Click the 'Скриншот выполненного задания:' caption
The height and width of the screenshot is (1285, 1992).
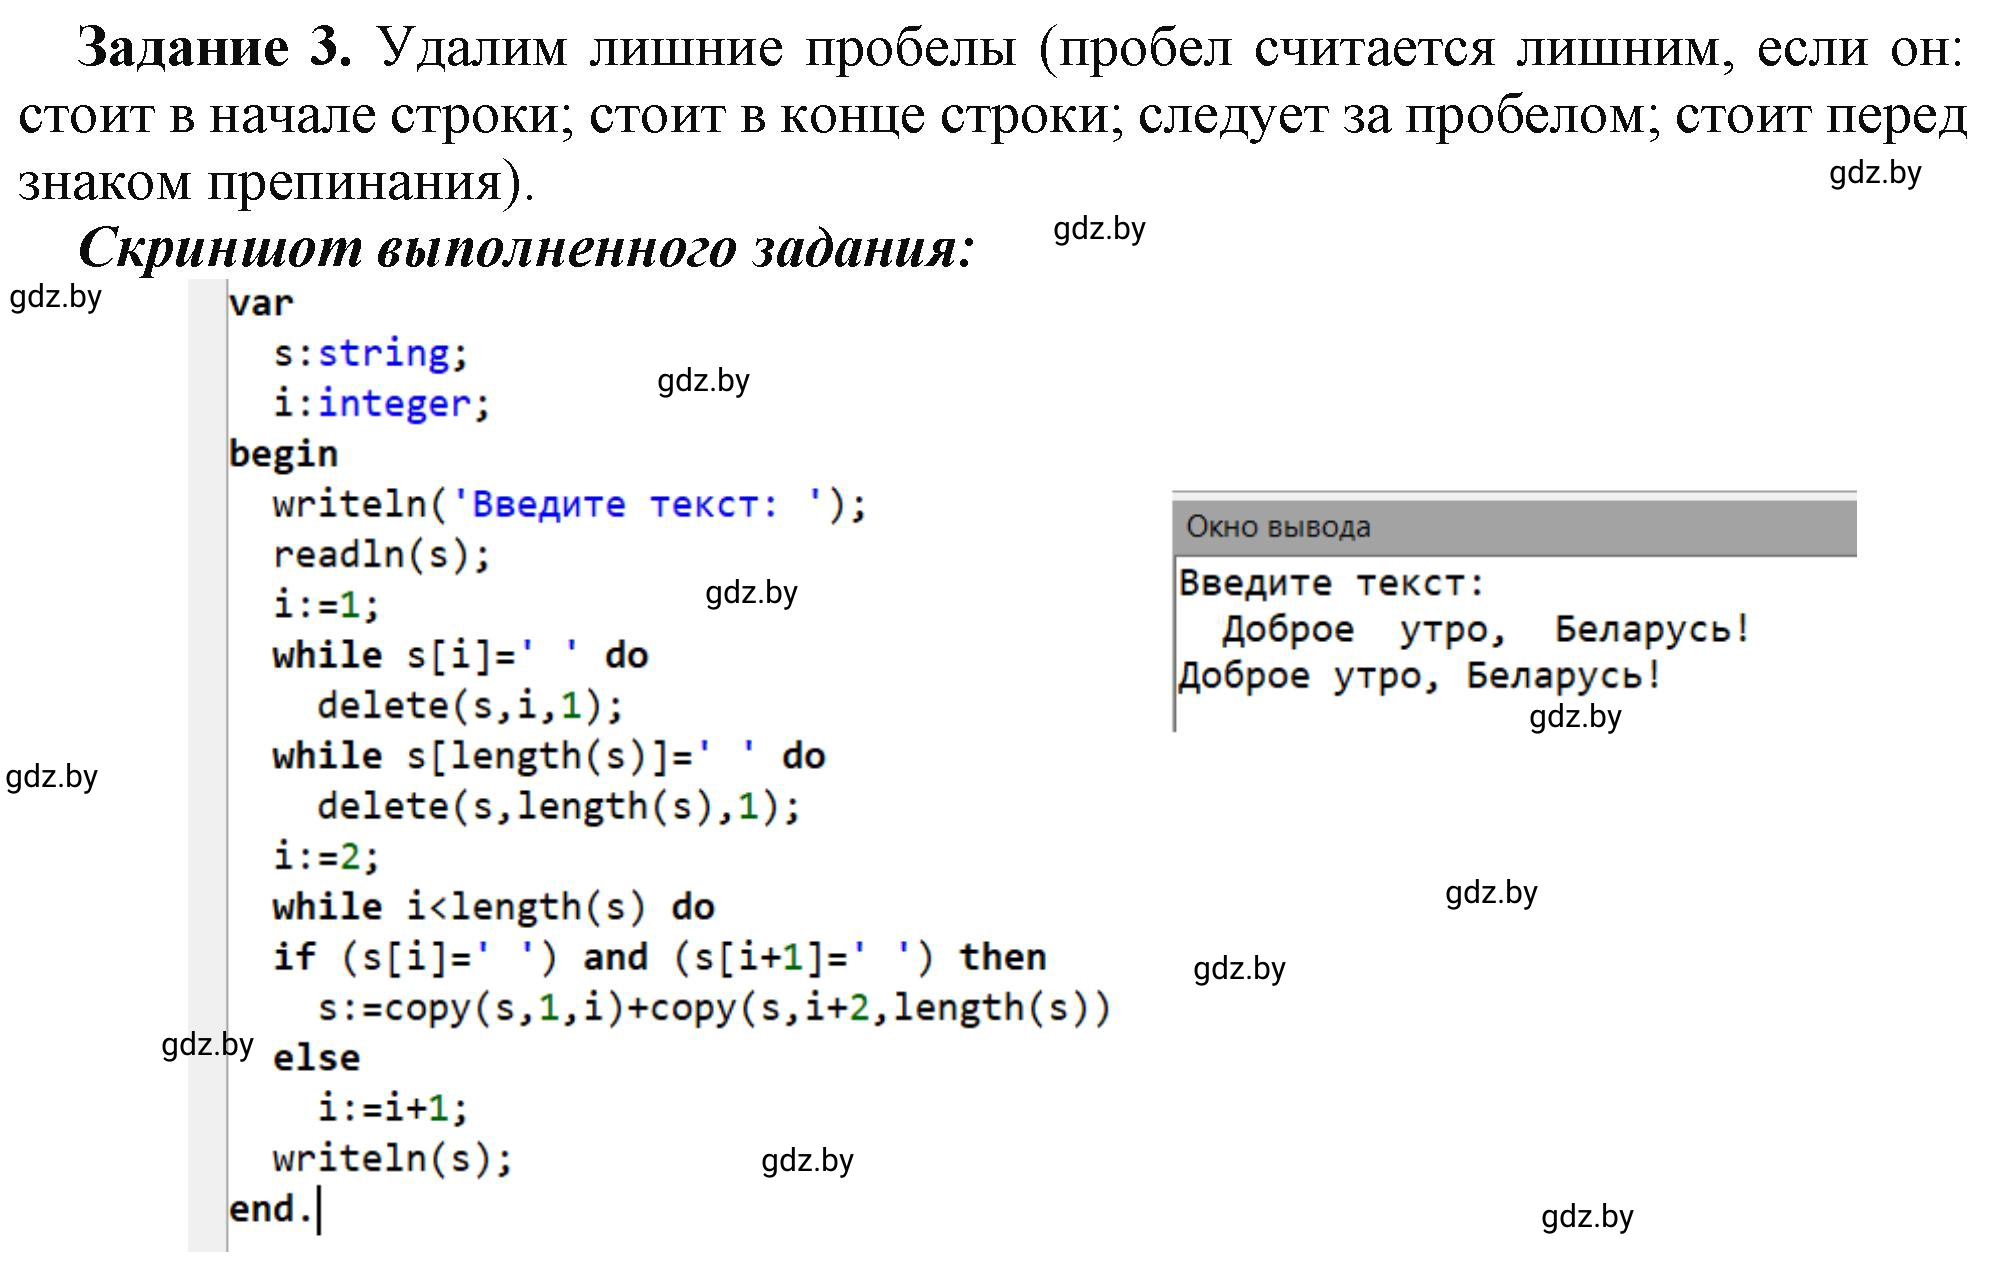(x=526, y=248)
